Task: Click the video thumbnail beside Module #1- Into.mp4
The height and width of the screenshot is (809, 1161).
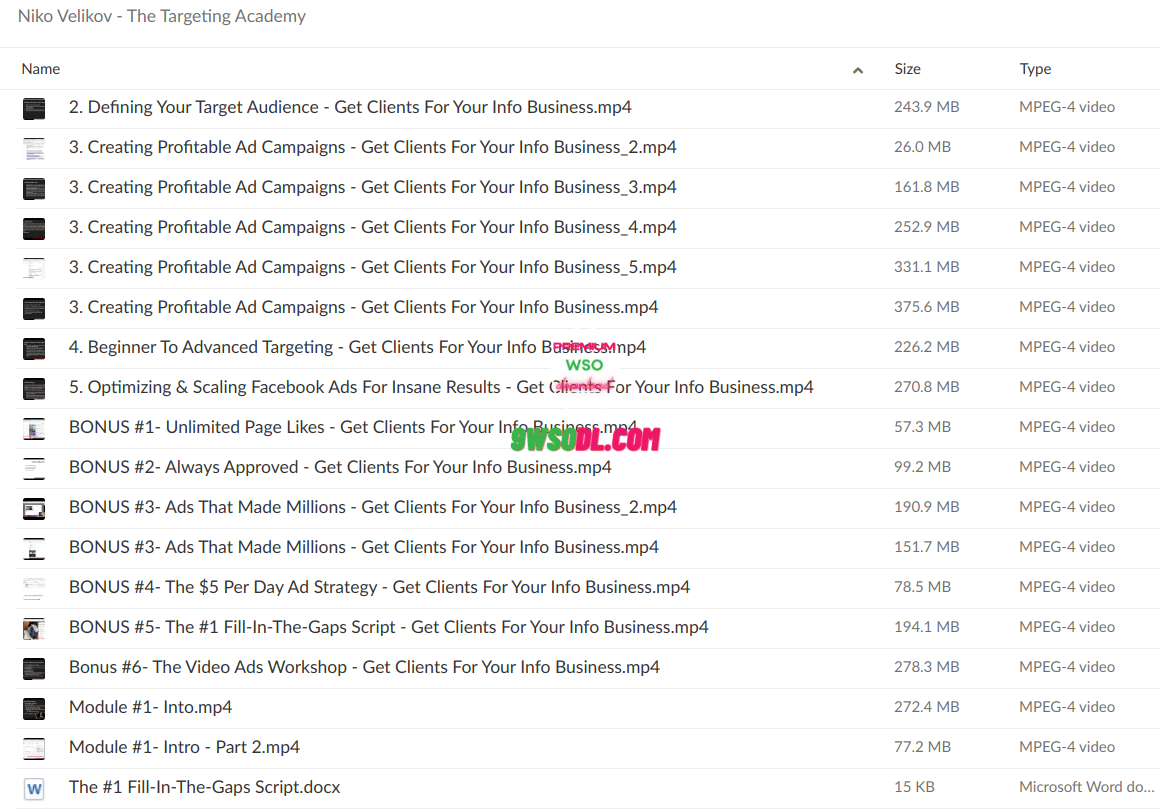Action: (x=34, y=708)
